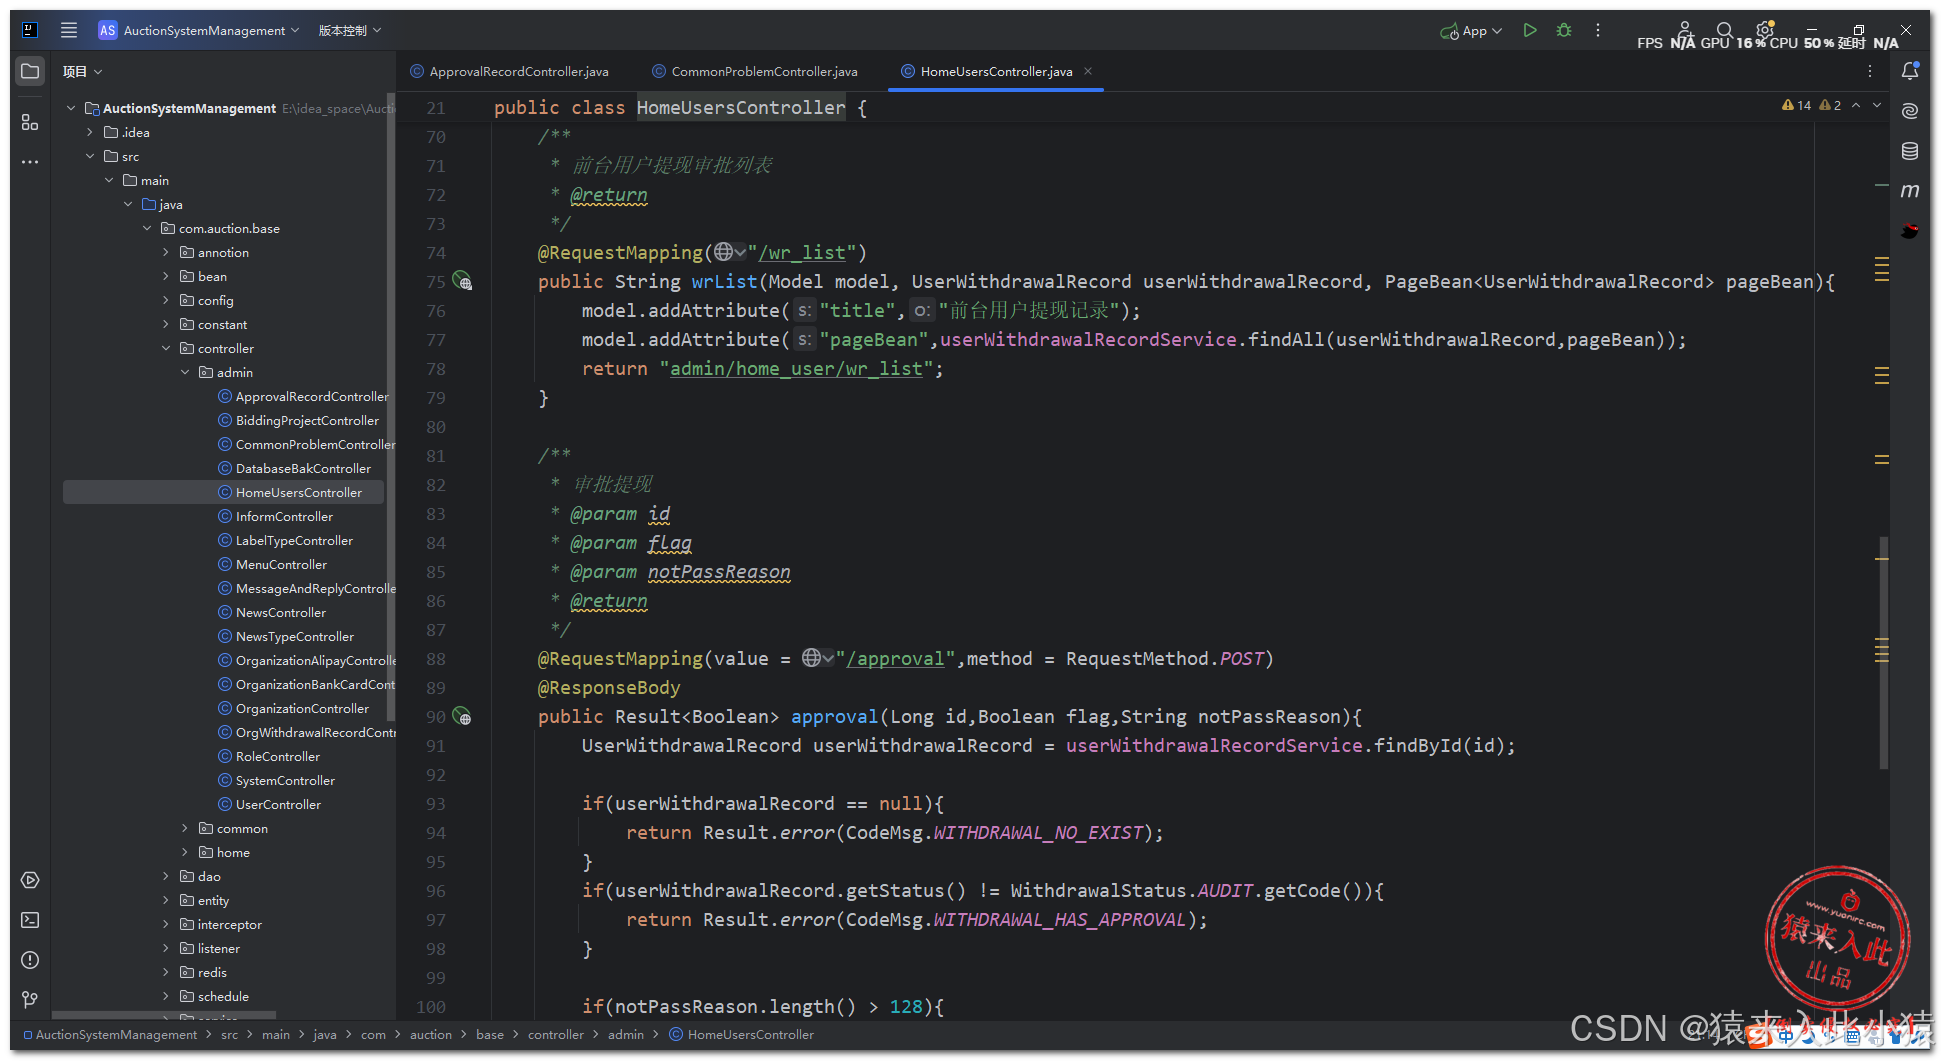Click the approval method name
This screenshot has width=1941, height=1061.
click(834, 716)
